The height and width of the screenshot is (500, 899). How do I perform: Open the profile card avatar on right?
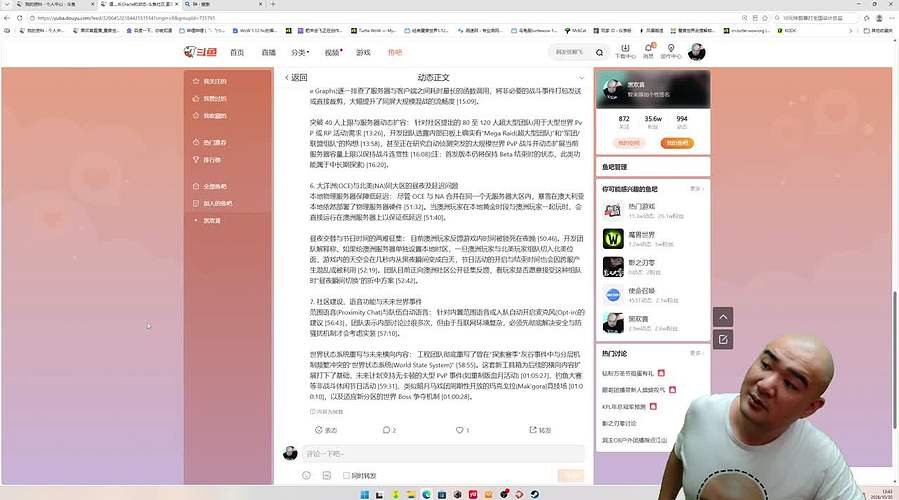[613, 91]
